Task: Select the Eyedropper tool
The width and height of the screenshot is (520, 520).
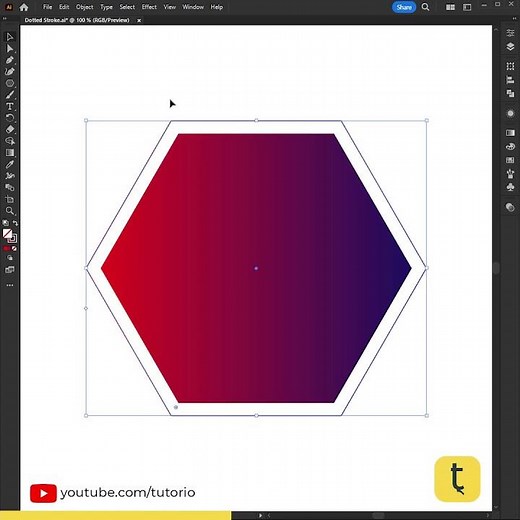Action: [x=9, y=164]
